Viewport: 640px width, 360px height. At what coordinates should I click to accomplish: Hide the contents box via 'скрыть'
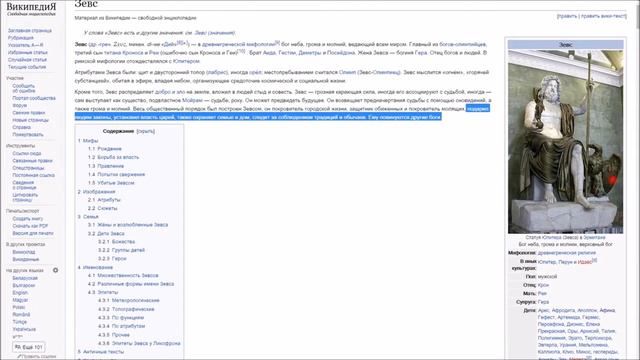145,131
